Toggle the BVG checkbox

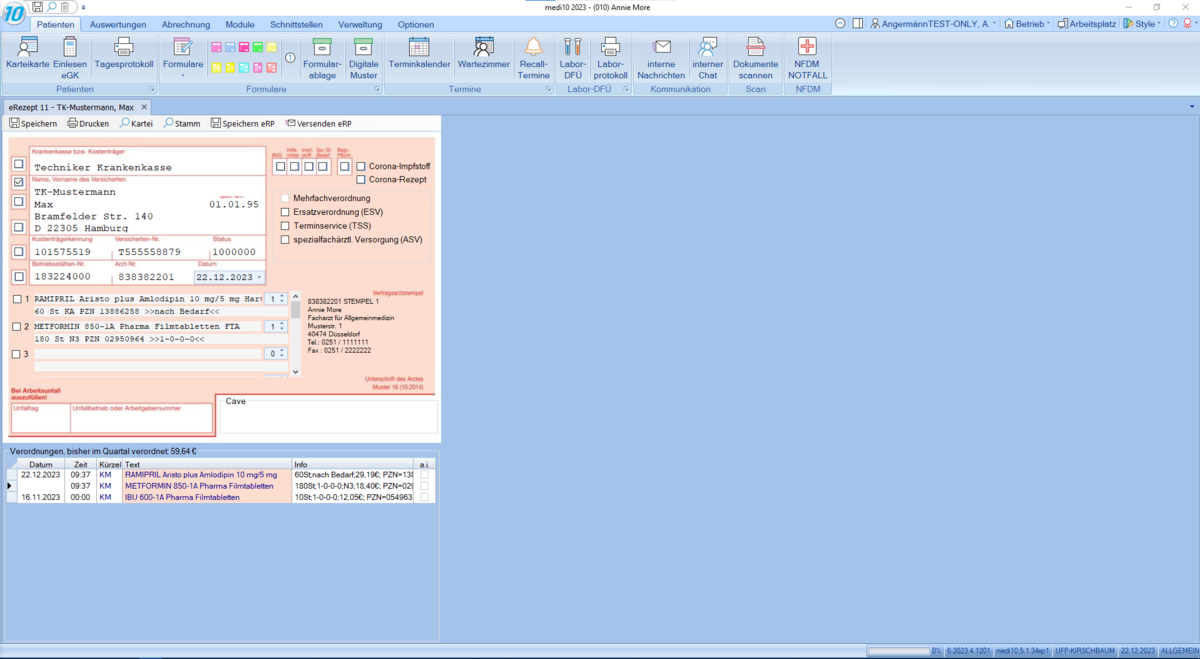coord(280,166)
